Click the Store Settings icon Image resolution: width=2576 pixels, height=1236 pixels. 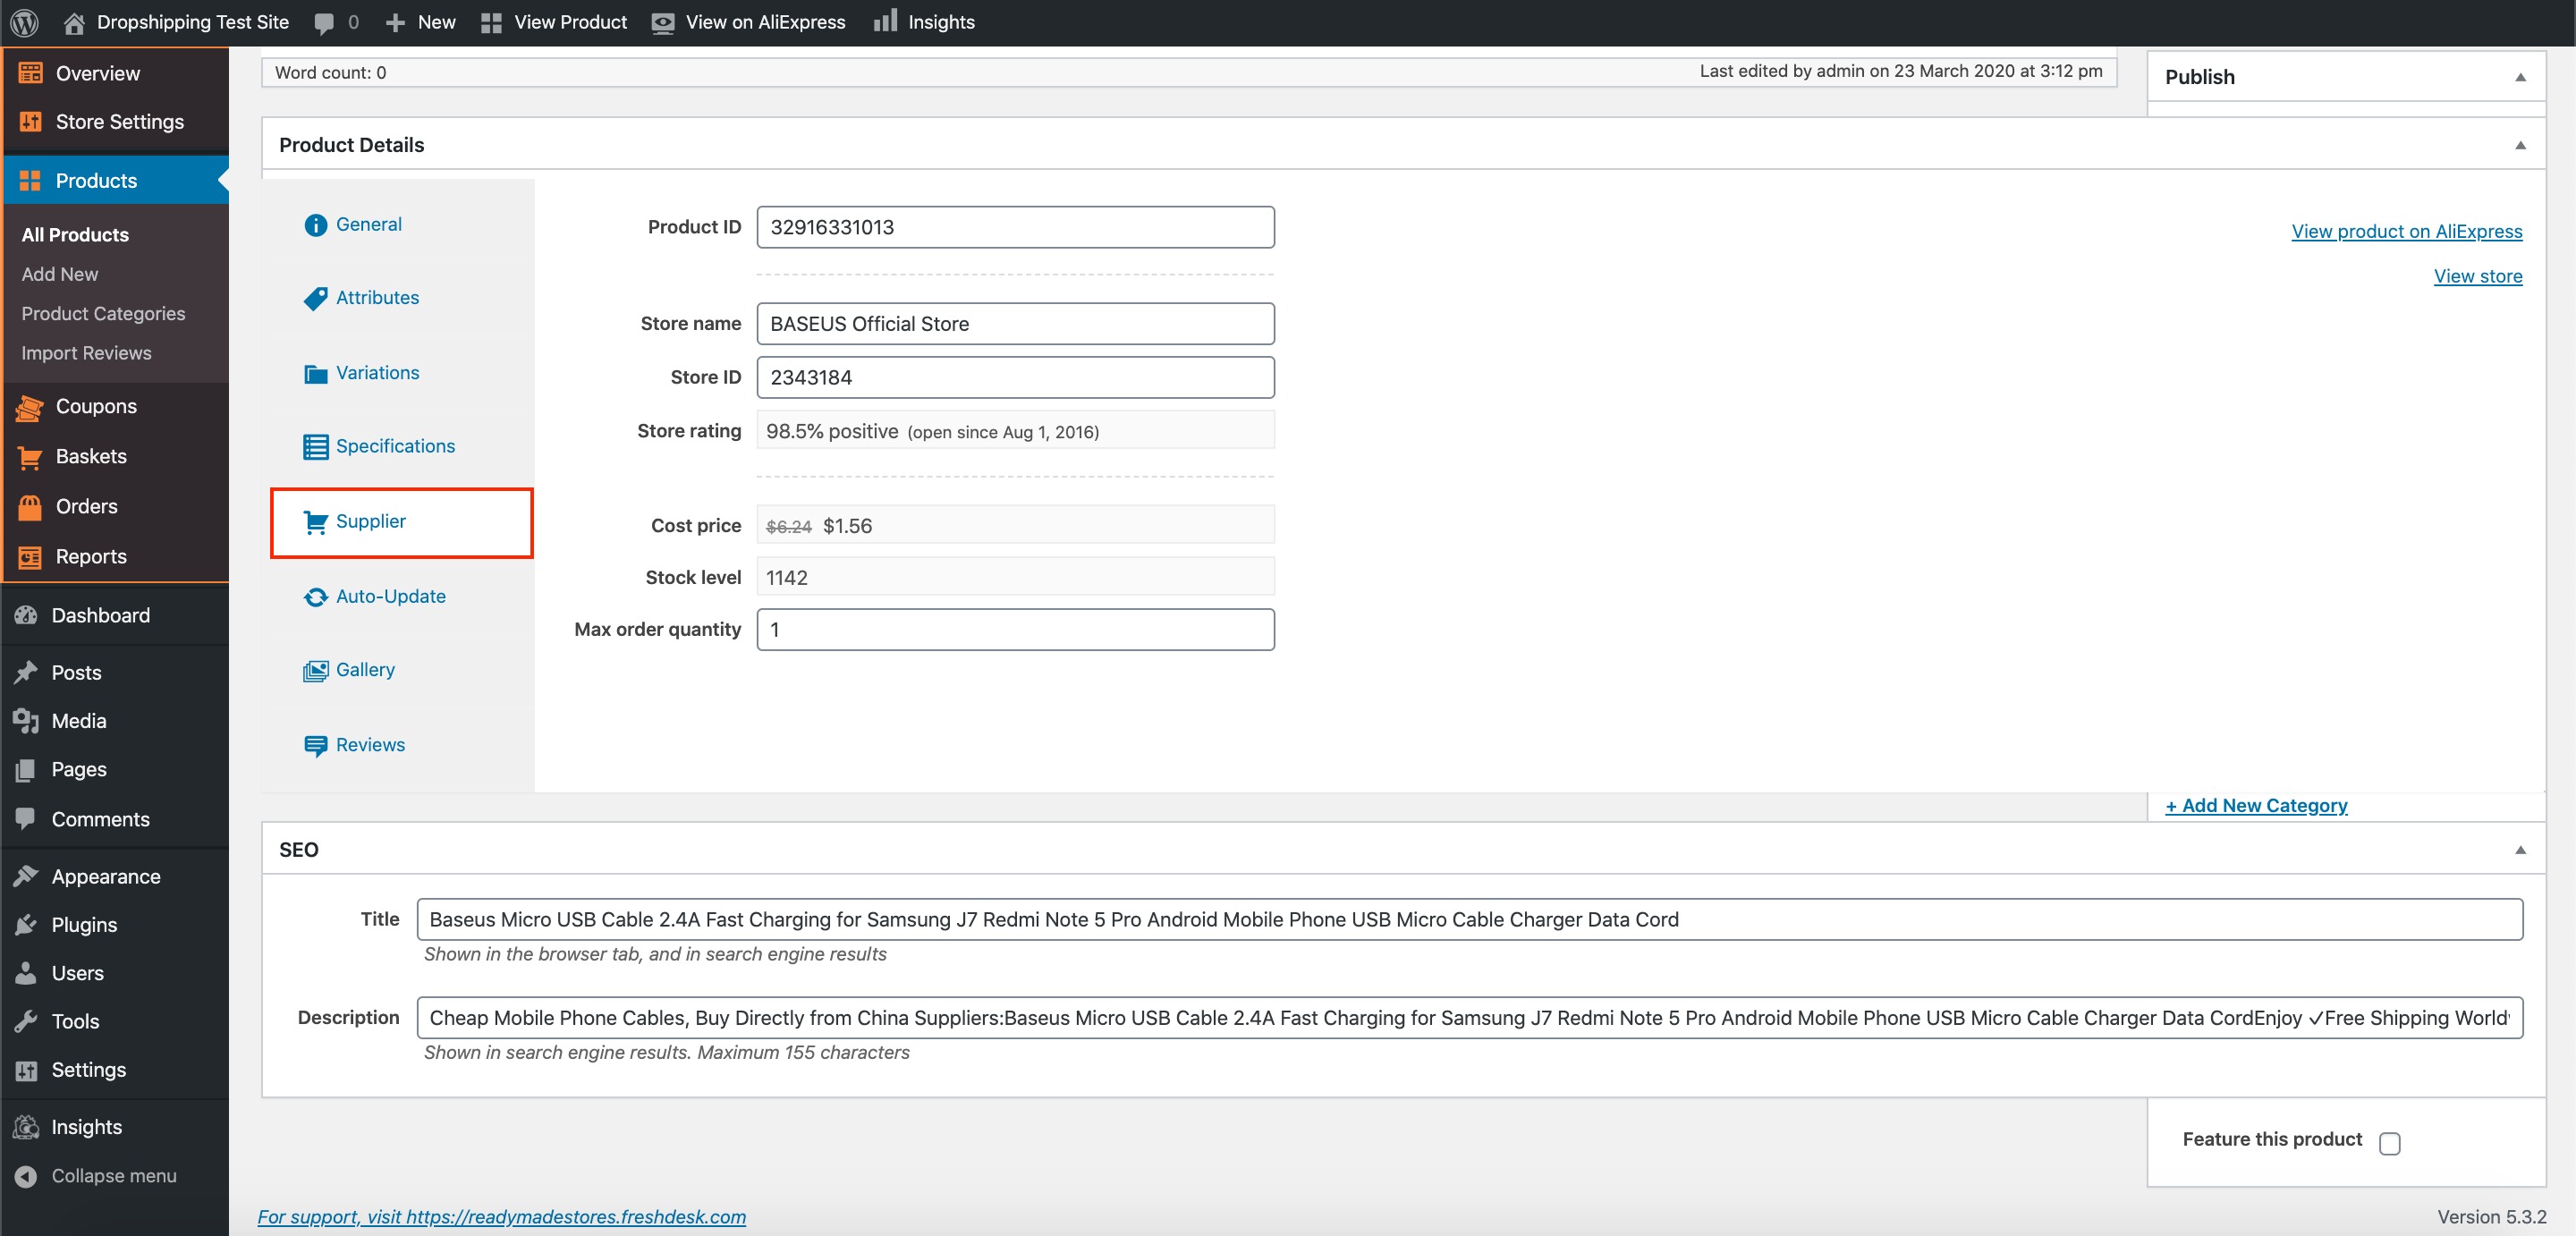30,122
